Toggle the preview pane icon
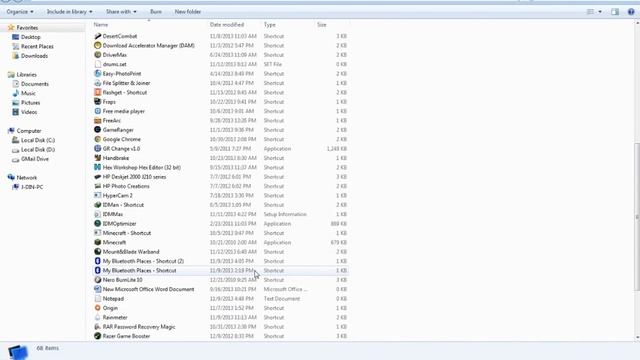 coord(615,12)
